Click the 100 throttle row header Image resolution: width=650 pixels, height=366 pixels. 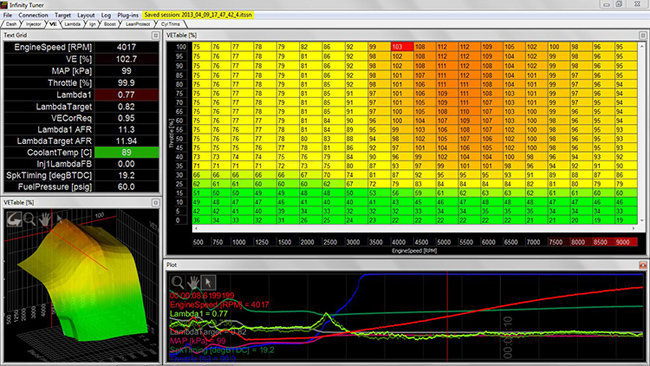pos(181,47)
